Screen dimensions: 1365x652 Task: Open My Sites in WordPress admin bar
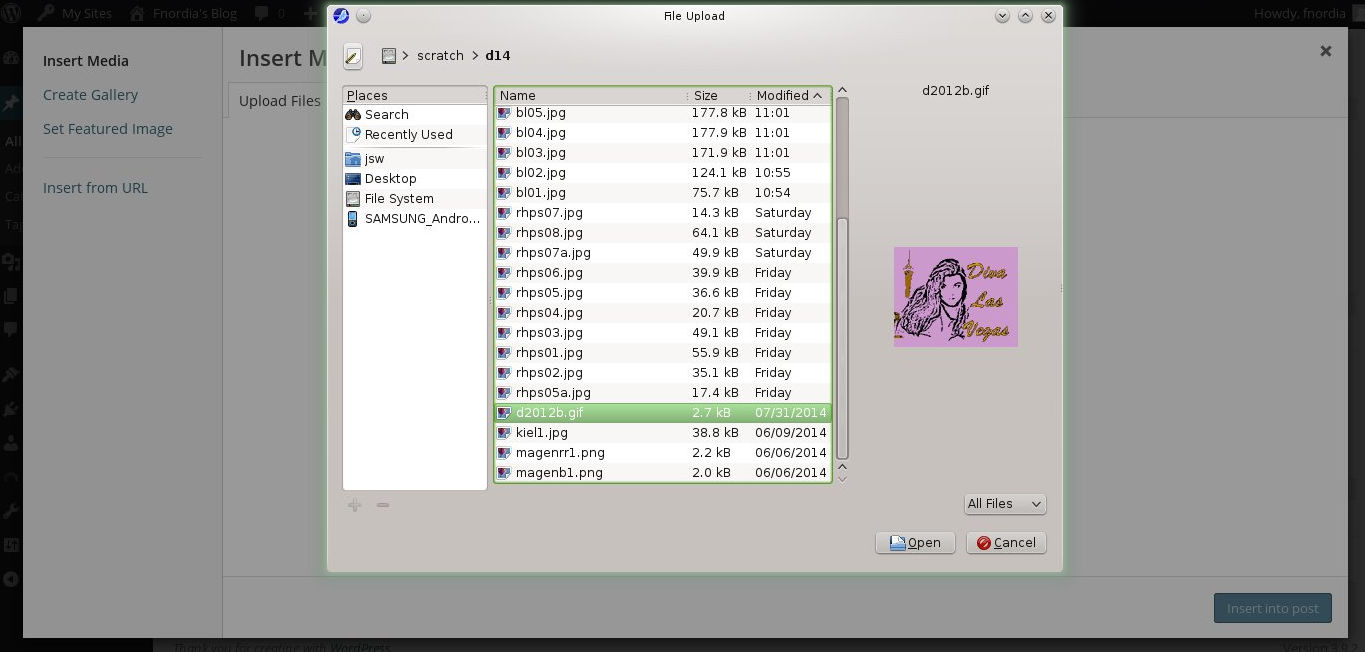pyautogui.click(x=76, y=14)
